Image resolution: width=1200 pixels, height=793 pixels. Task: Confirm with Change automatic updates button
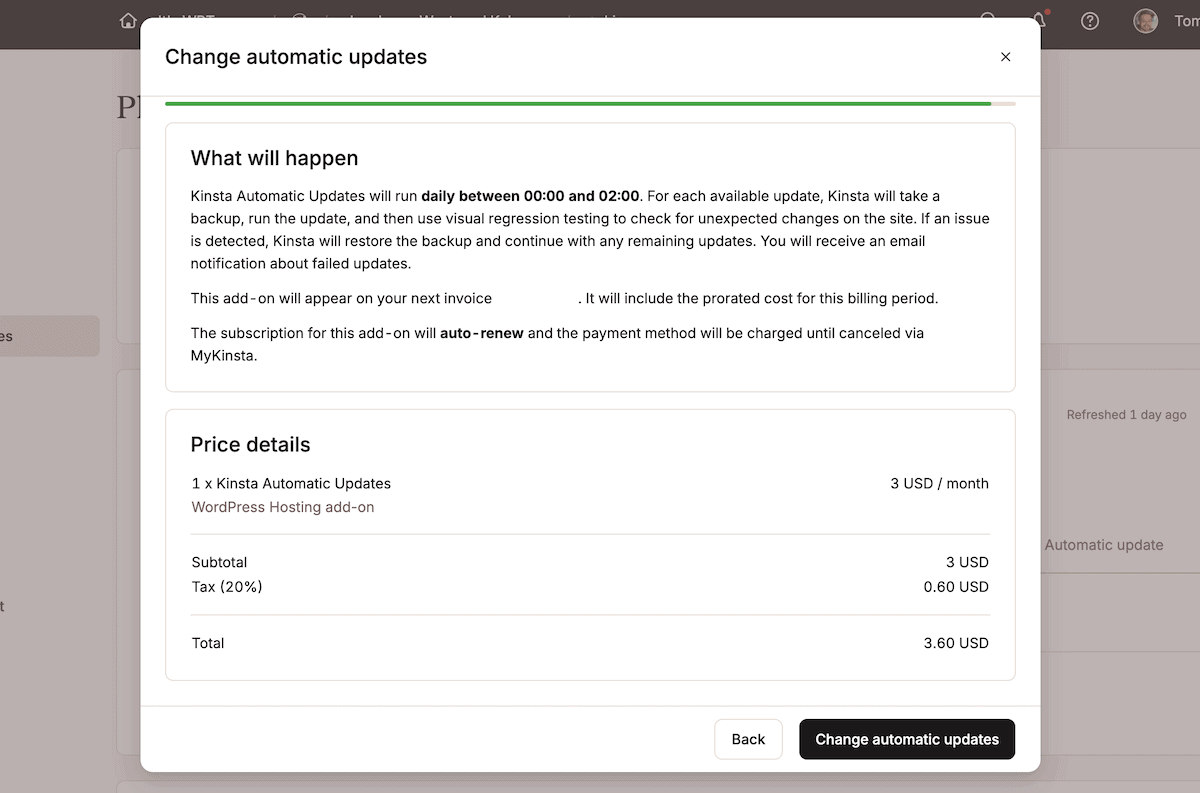907,739
